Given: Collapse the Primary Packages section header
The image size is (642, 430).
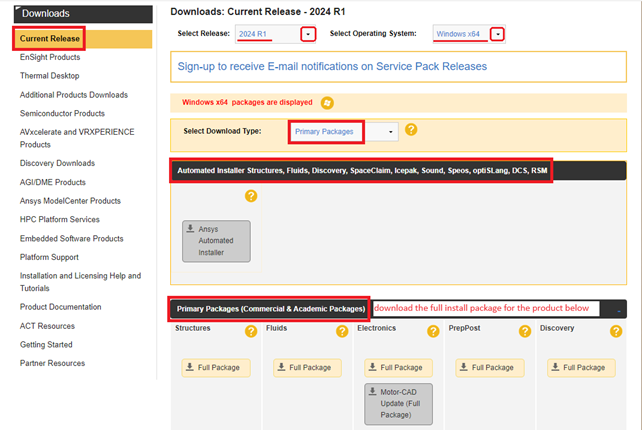Looking at the screenshot, I should [619, 311].
